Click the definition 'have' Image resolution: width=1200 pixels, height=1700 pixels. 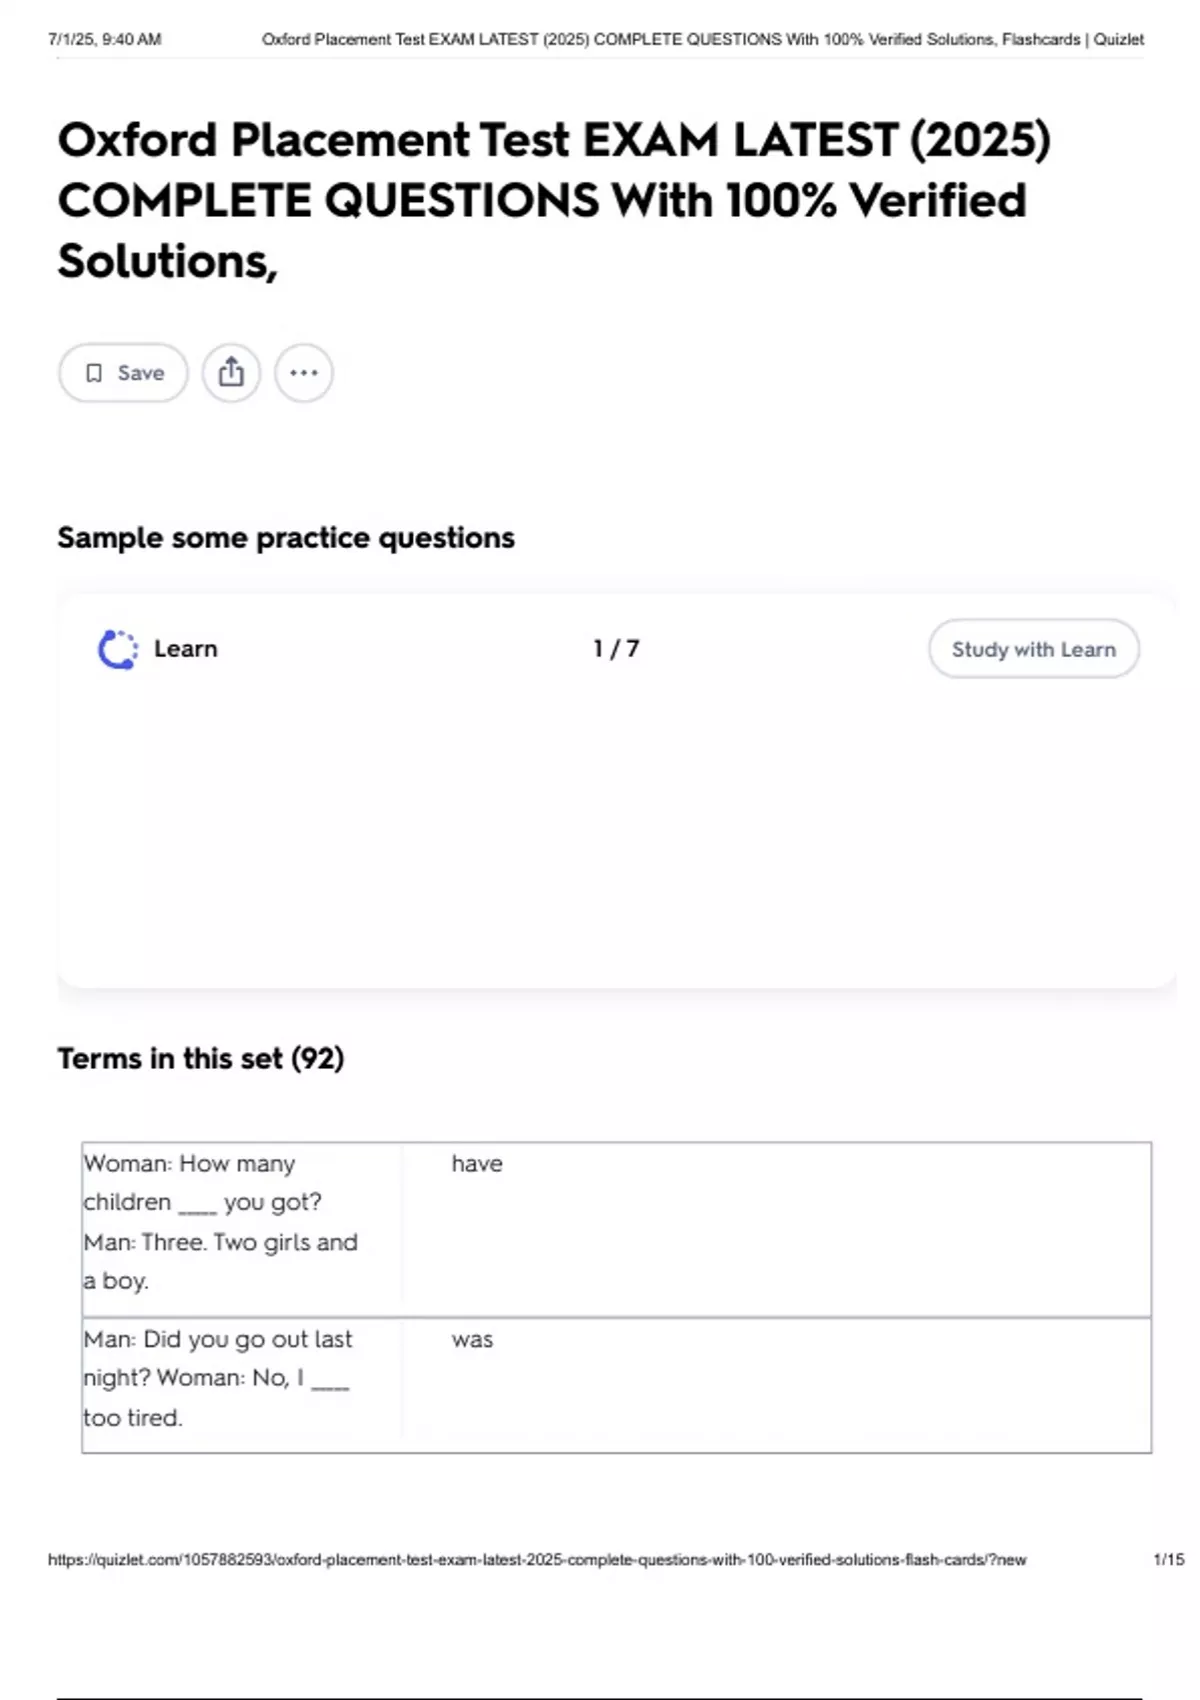click(x=477, y=1164)
